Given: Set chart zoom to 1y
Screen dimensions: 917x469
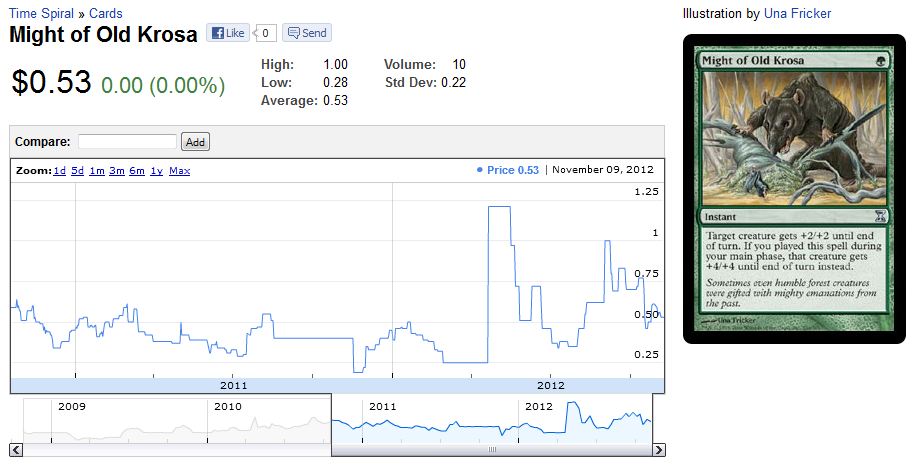Looking at the screenshot, I should coord(157,171).
